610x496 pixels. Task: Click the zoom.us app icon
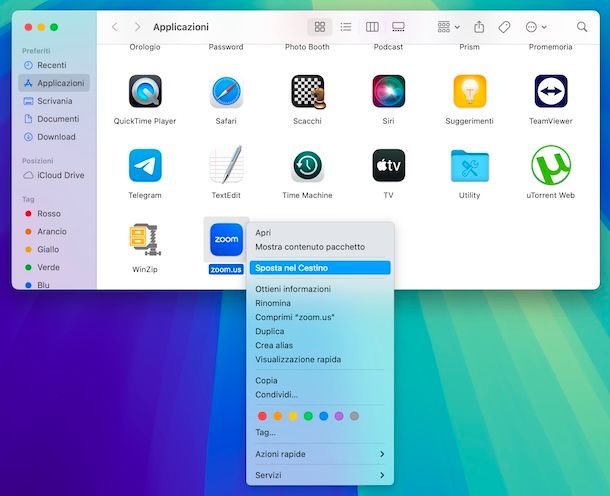[x=226, y=240]
